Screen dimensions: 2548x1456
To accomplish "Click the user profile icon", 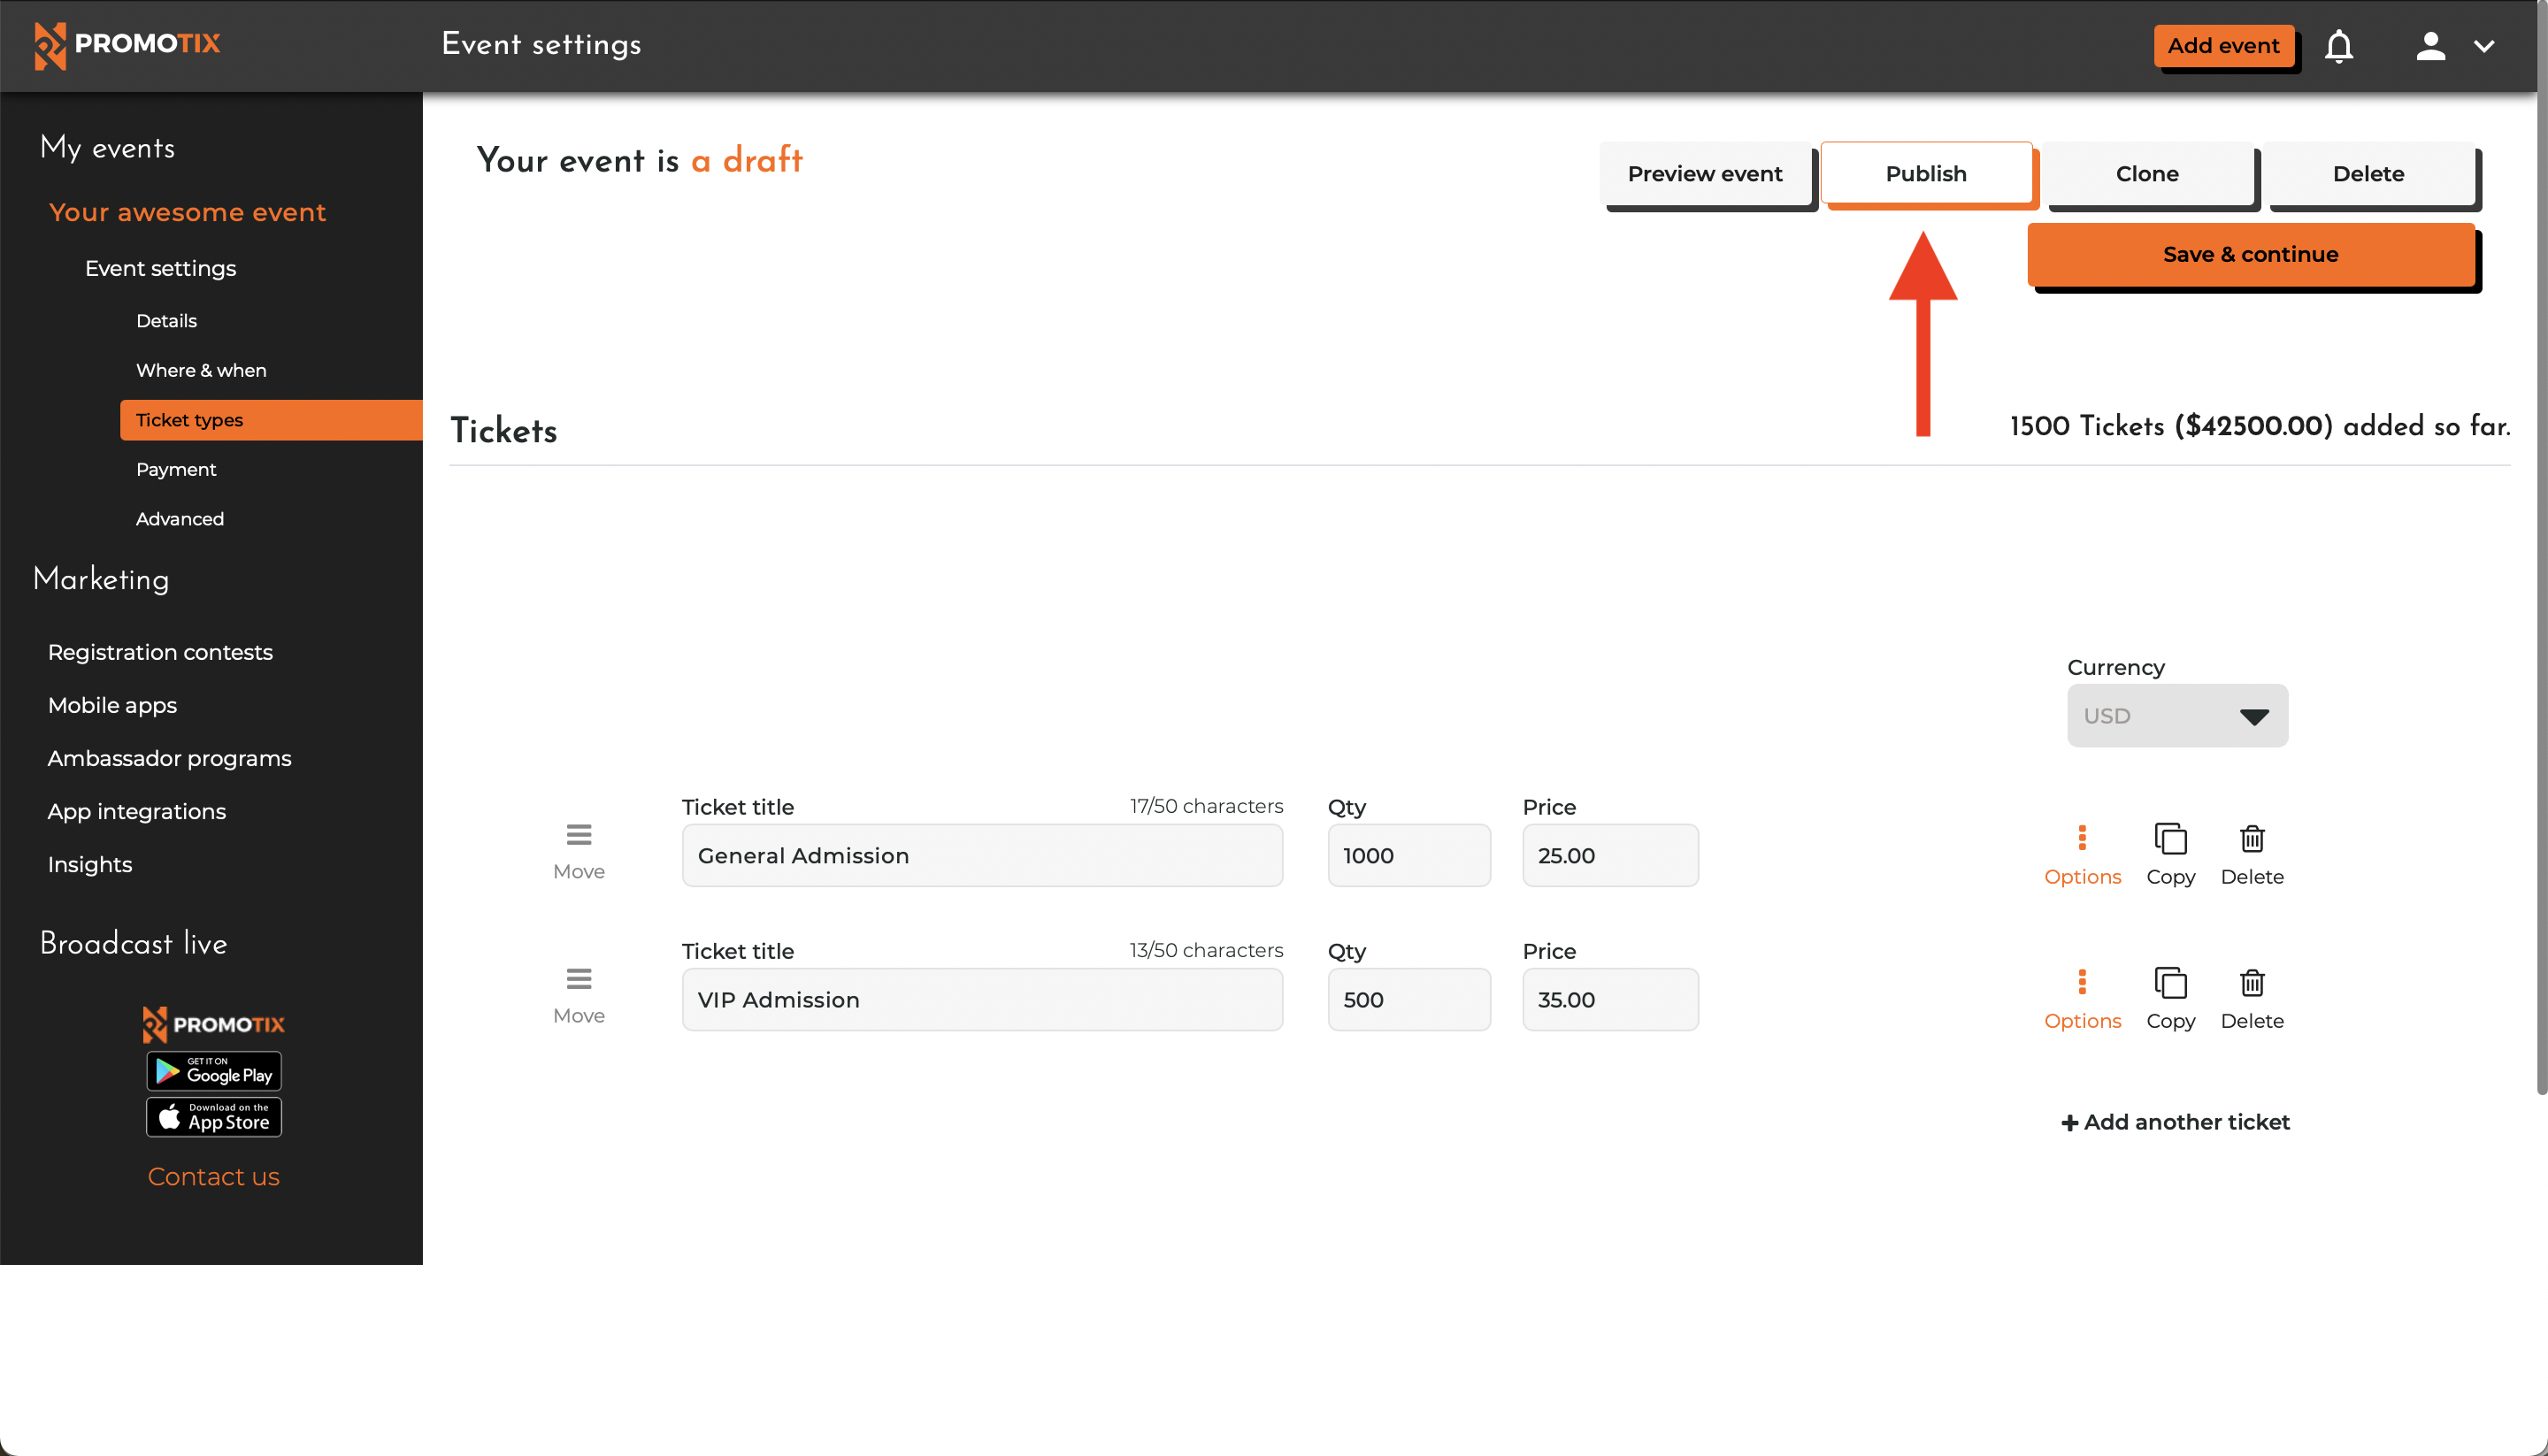I will coord(2430,46).
